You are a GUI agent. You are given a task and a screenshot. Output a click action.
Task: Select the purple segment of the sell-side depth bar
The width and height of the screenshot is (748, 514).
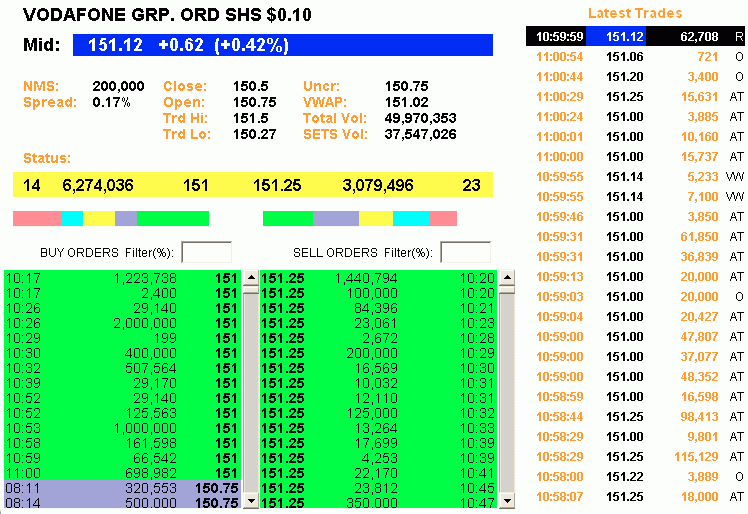click(x=336, y=219)
